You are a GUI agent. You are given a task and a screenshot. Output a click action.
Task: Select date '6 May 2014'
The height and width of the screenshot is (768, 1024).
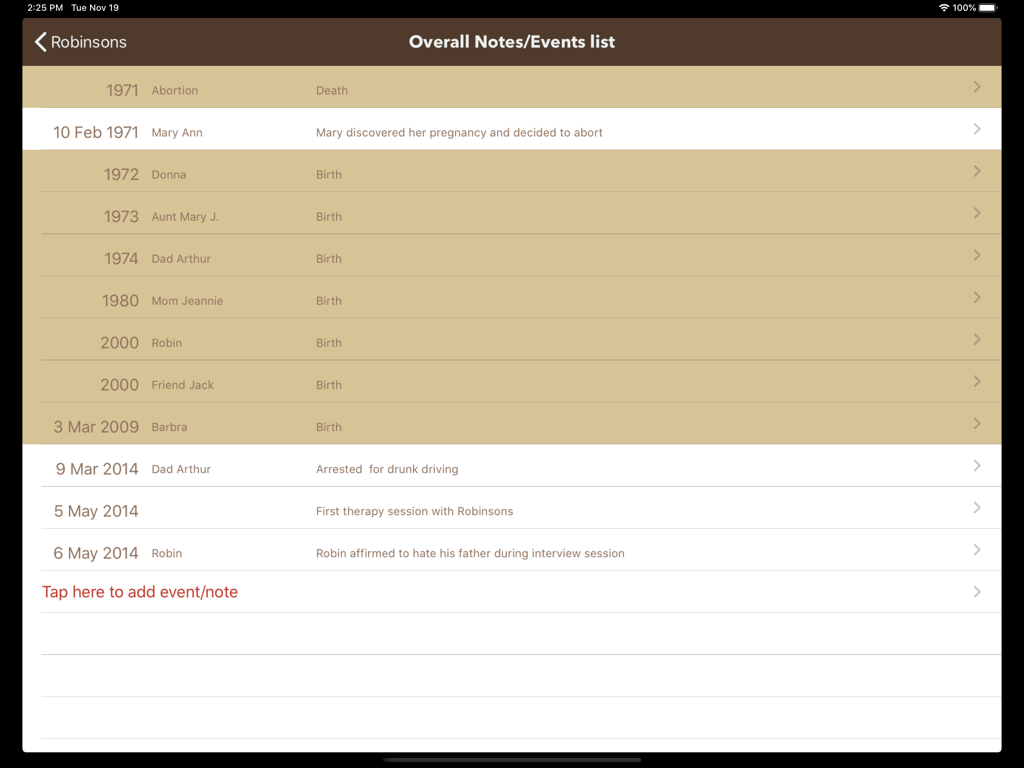tap(96, 553)
